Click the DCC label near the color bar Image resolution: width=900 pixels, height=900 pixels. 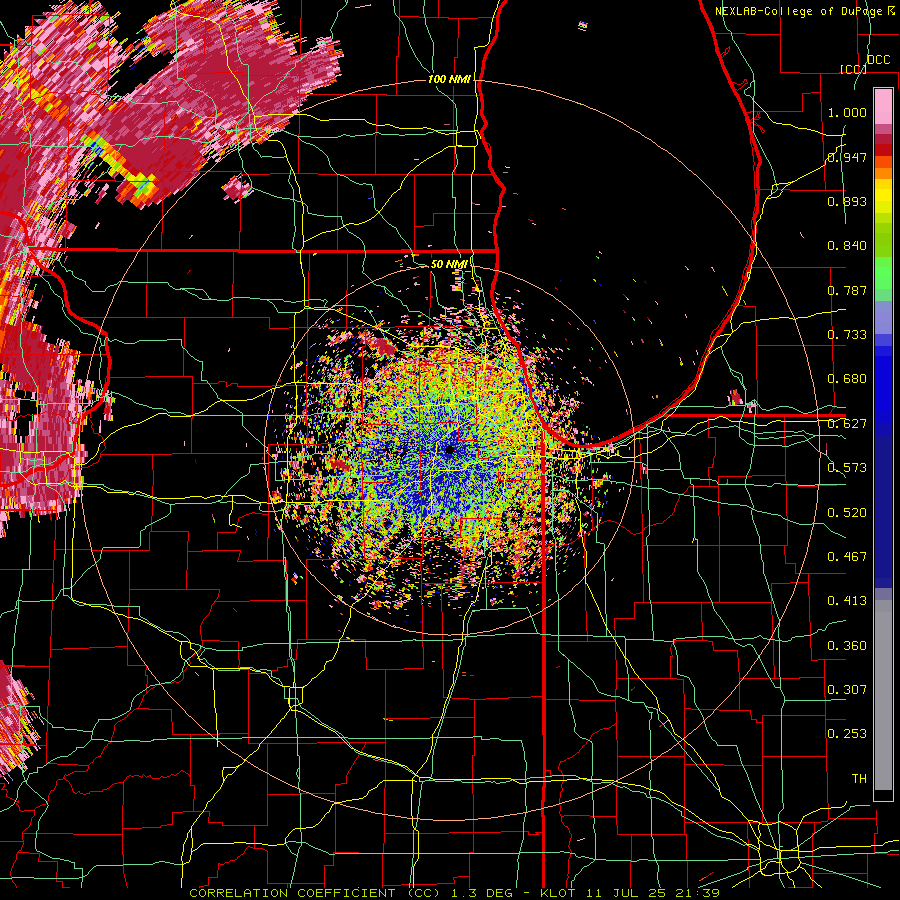pyautogui.click(x=879, y=60)
